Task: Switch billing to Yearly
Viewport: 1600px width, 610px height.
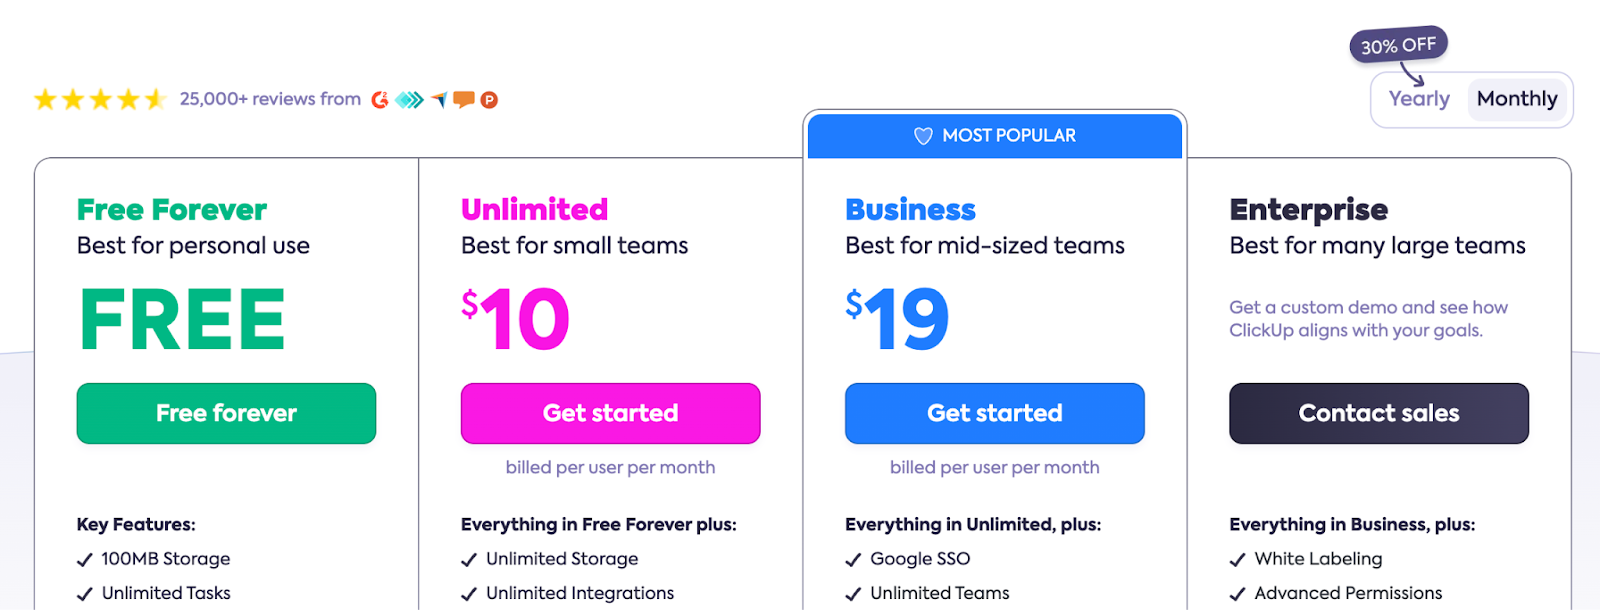Action: (x=1418, y=99)
